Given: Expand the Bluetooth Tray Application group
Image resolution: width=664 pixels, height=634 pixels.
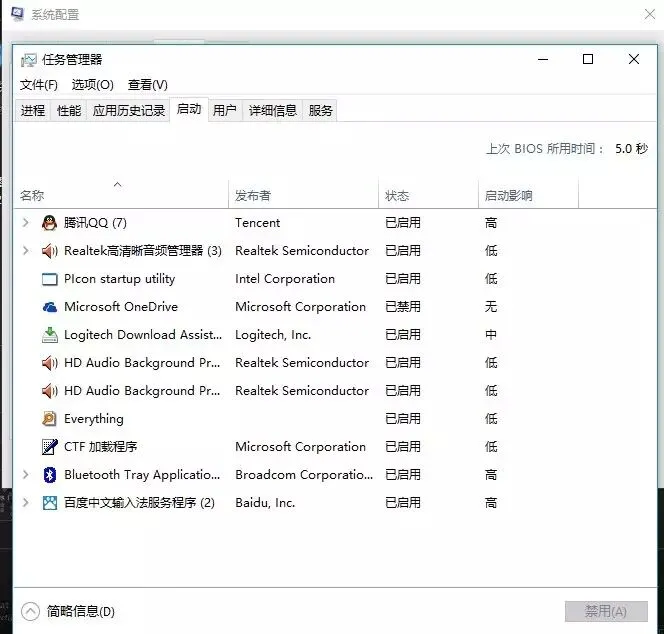Looking at the screenshot, I should pos(25,474).
